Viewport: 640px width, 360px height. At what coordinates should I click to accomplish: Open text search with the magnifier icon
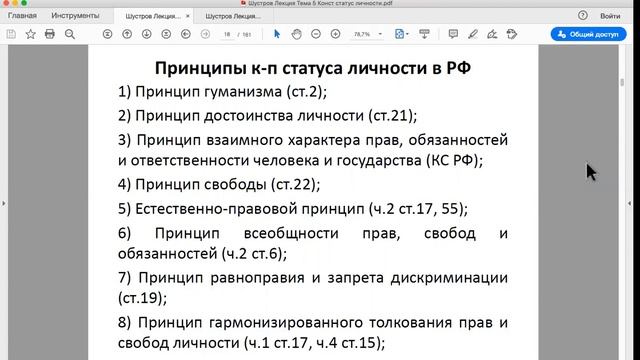click(x=70, y=34)
